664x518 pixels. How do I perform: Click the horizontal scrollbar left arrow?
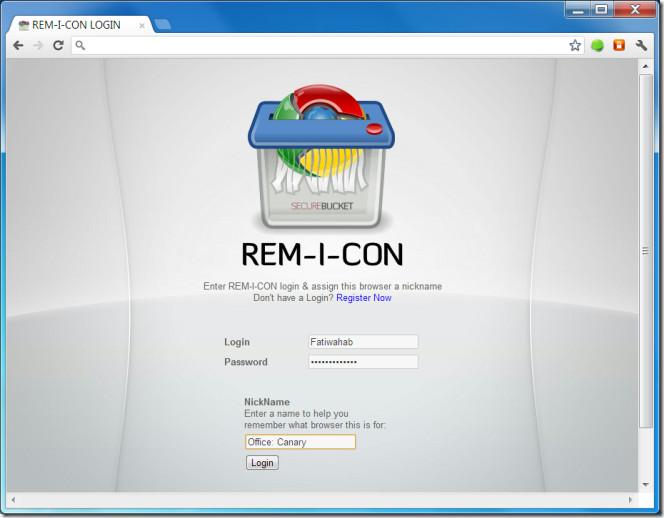coord(13,500)
